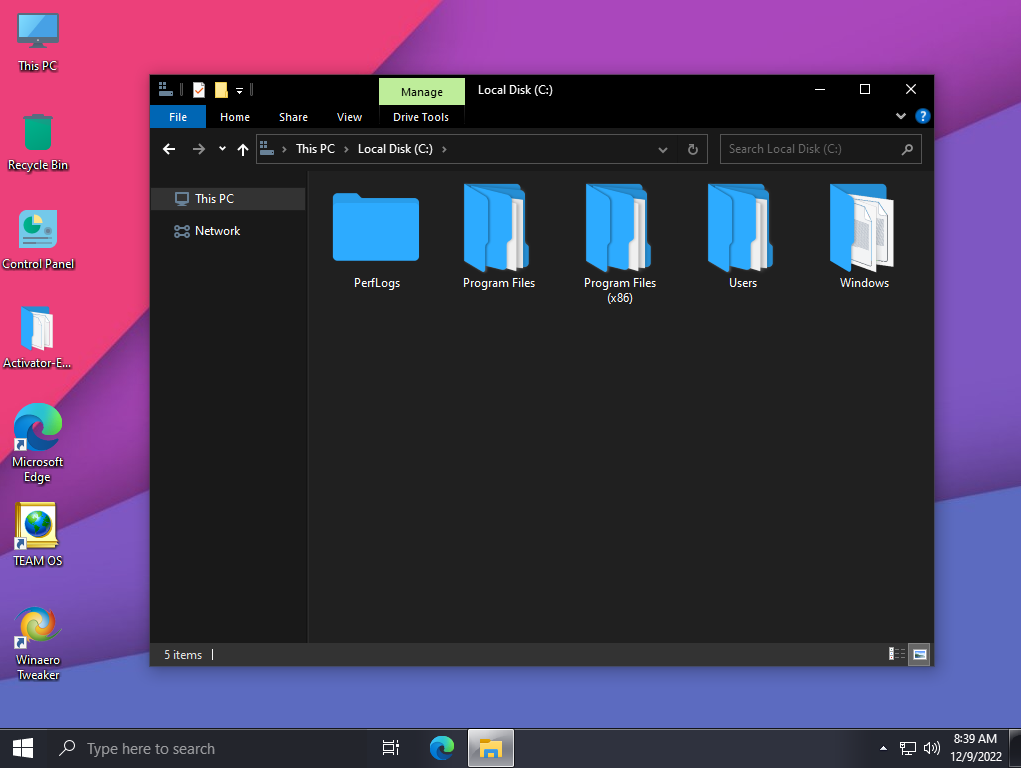Switch to large icons view in the status bar
Viewport: 1021px width, 768px height.
coord(919,654)
